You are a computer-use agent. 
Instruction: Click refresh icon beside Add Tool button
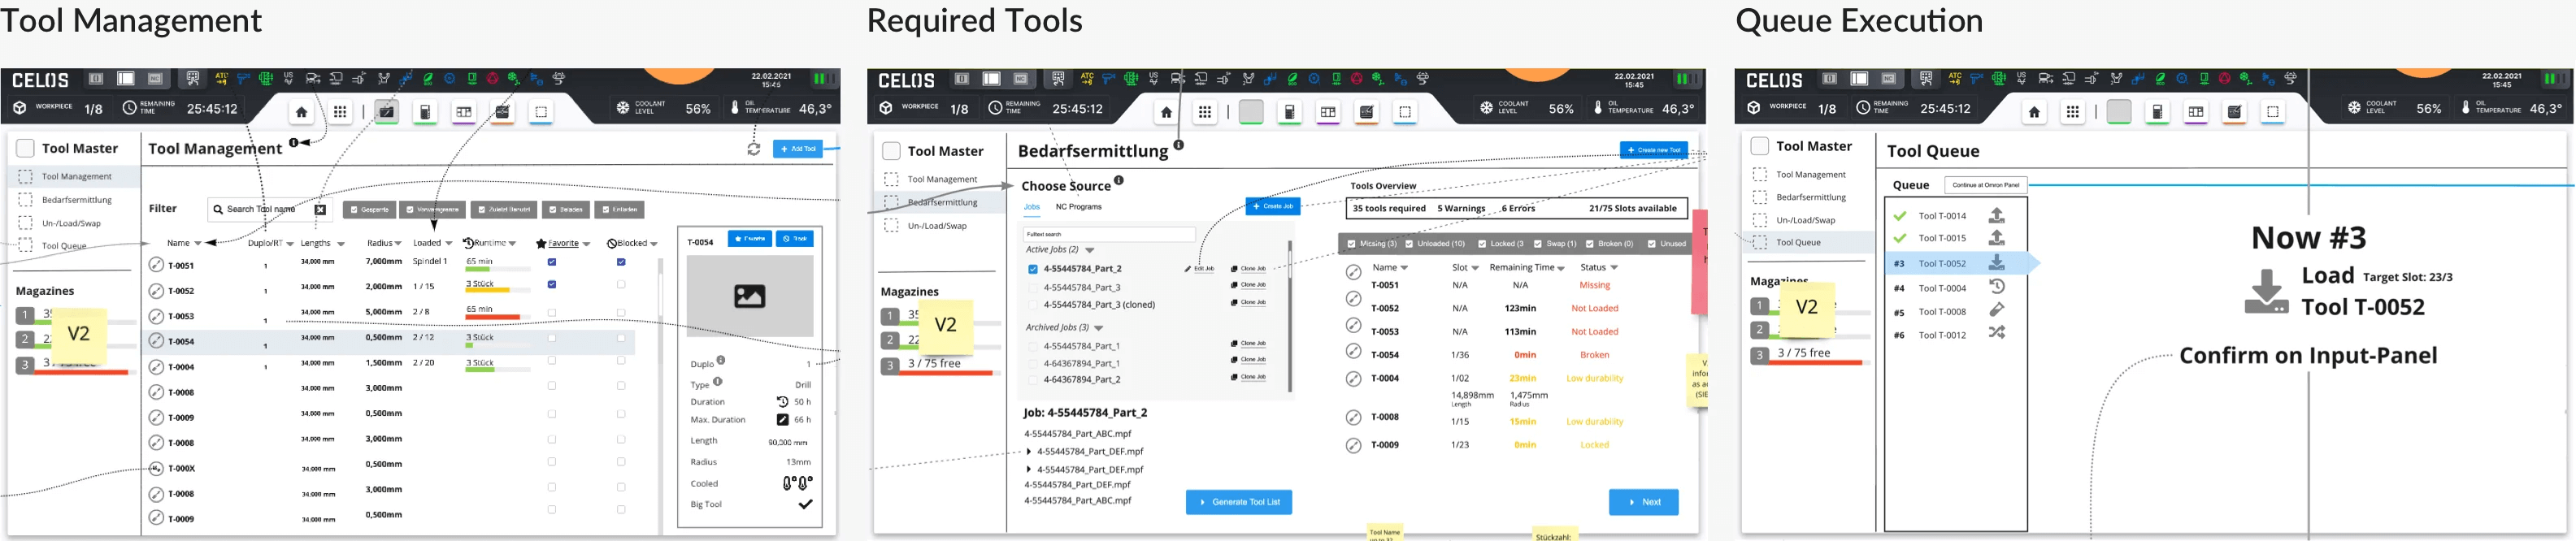click(754, 149)
